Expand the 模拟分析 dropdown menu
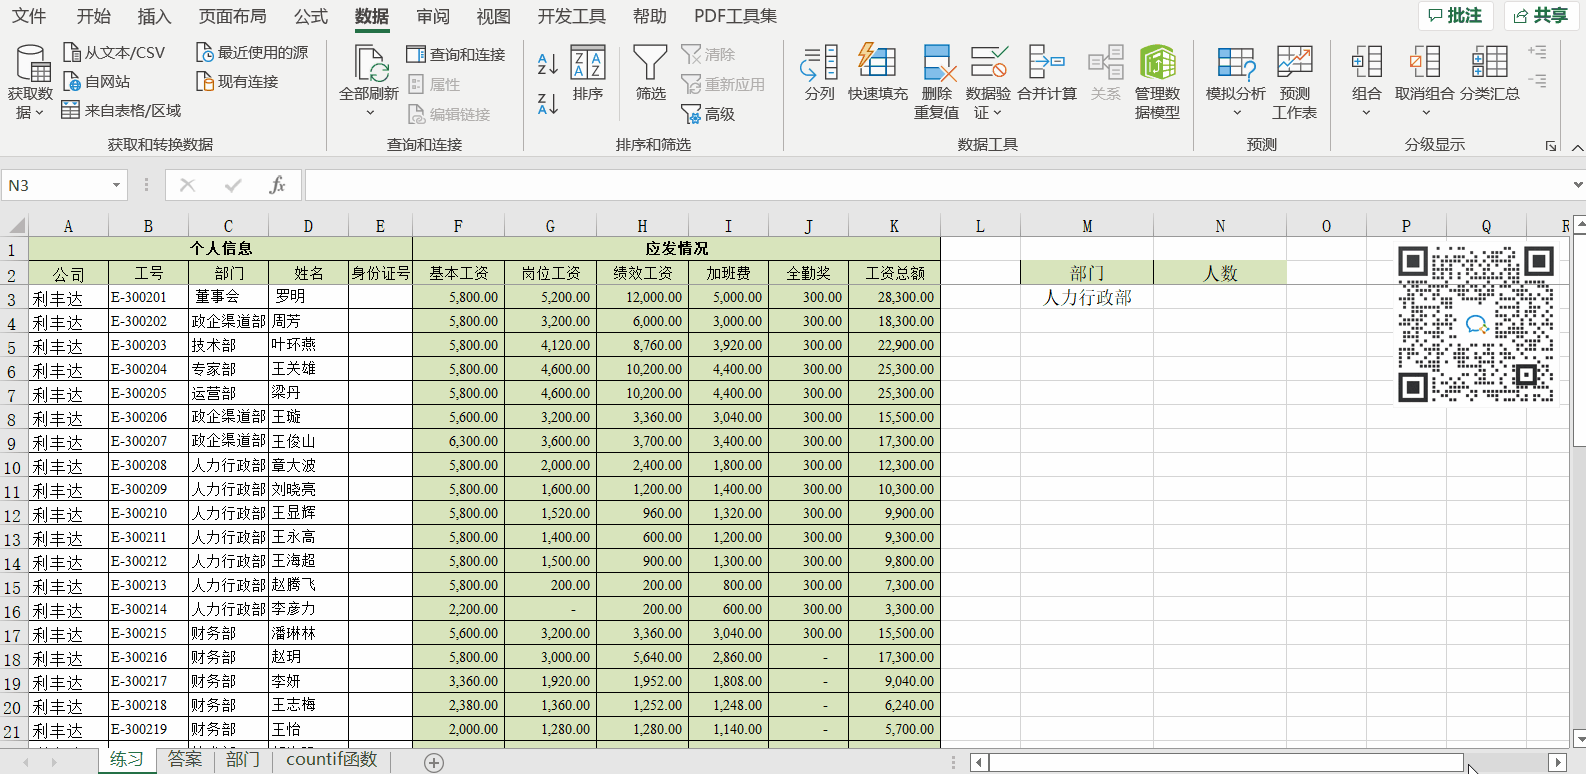The height and width of the screenshot is (774, 1586). (x=1236, y=113)
